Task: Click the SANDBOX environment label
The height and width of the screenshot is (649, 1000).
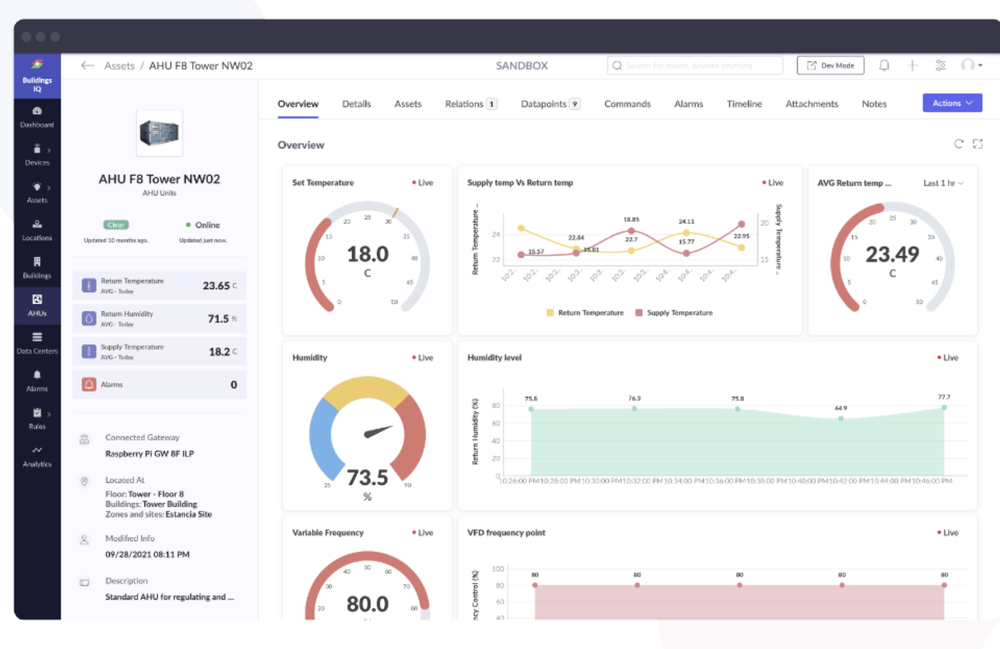Action: [x=522, y=66]
